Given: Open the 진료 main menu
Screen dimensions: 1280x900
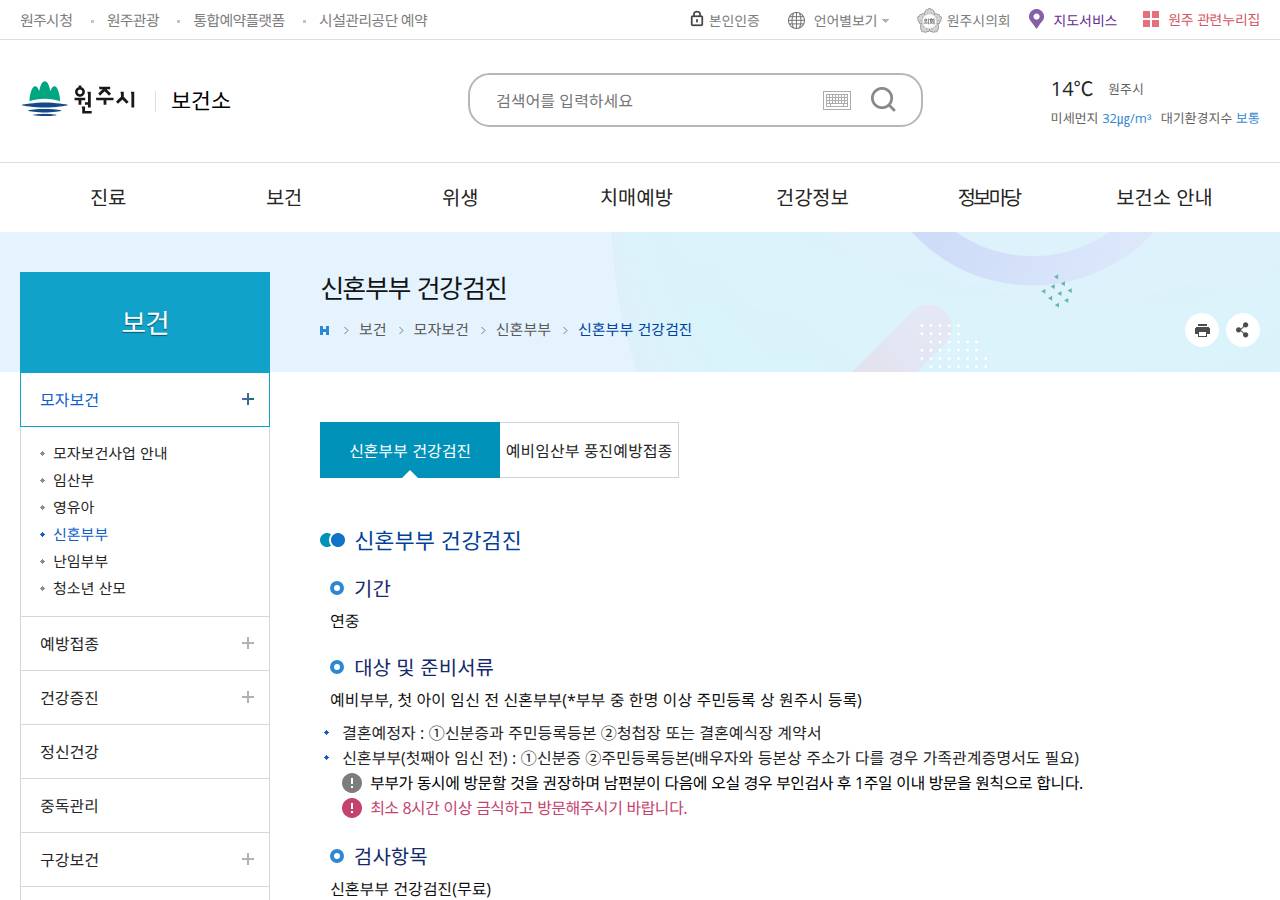Looking at the screenshot, I should coord(108,197).
